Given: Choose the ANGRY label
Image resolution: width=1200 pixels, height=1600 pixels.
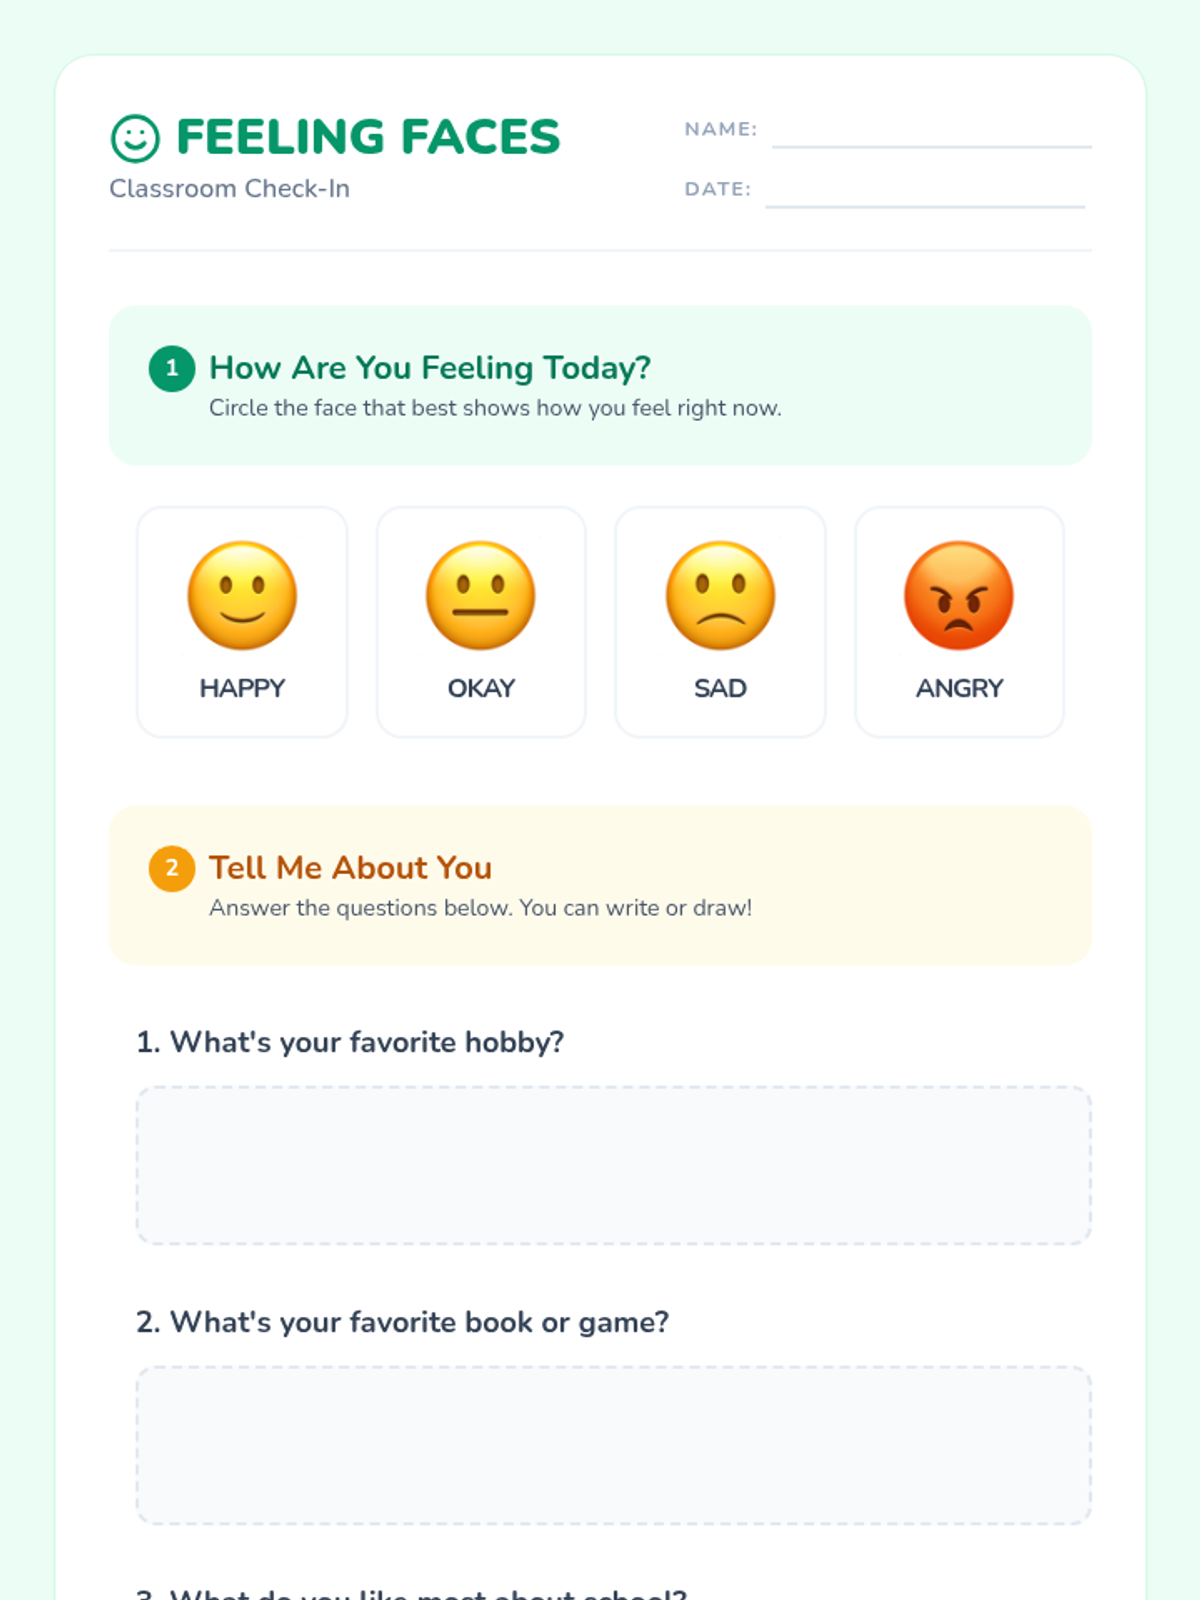Looking at the screenshot, I should (959, 688).
